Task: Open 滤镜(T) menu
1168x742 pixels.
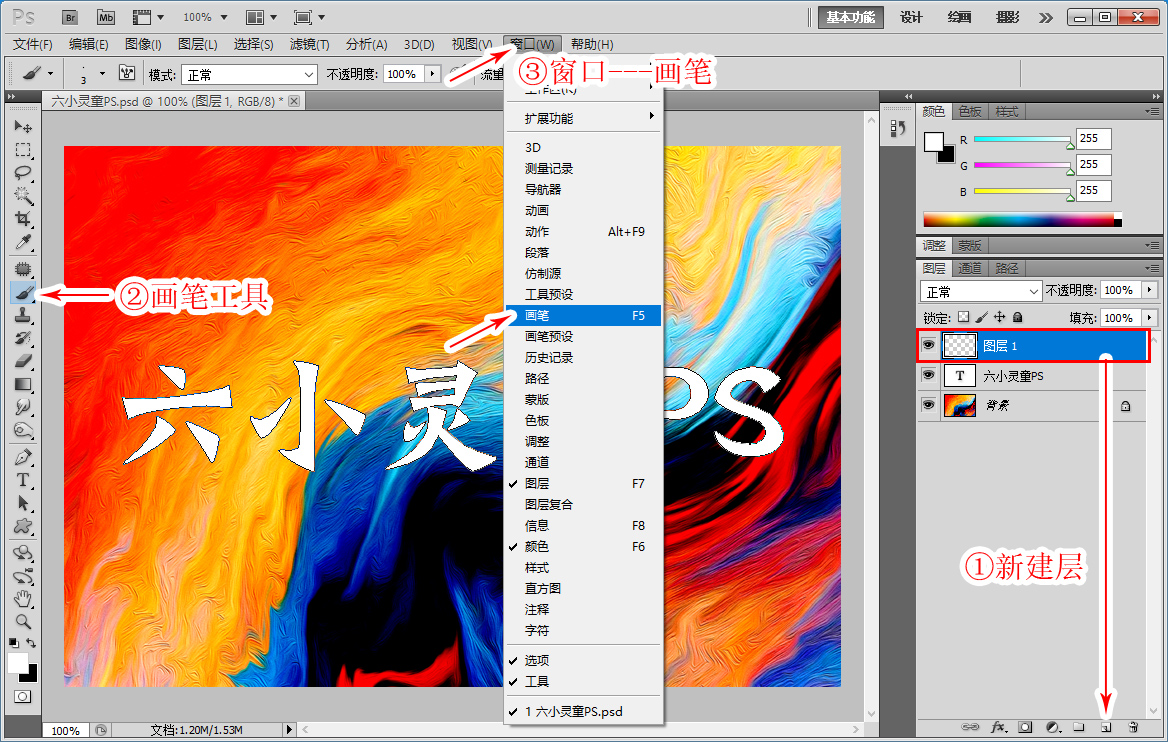Action: [309, 44]
